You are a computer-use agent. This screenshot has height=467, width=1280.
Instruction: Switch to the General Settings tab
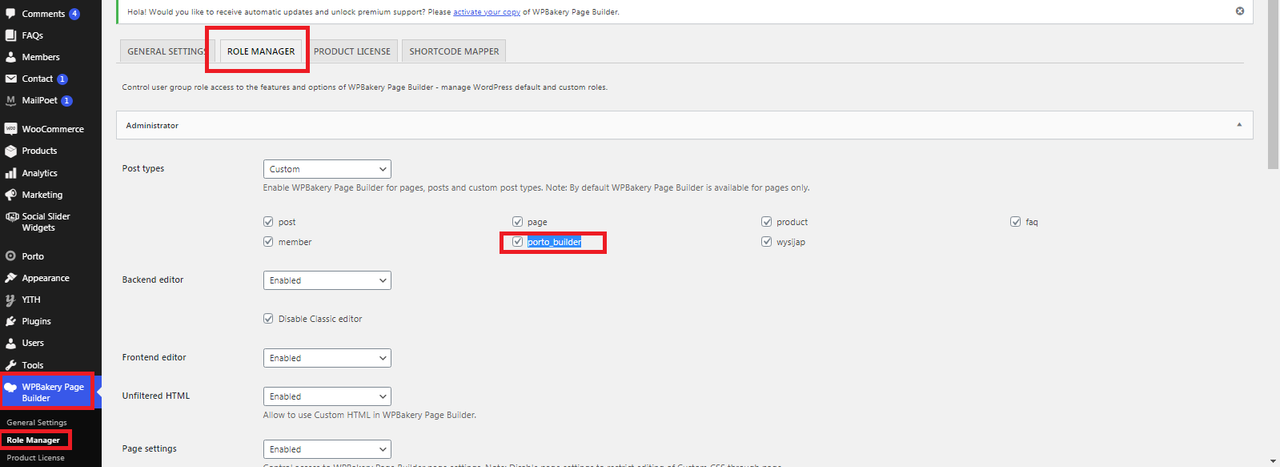(165, 52)
